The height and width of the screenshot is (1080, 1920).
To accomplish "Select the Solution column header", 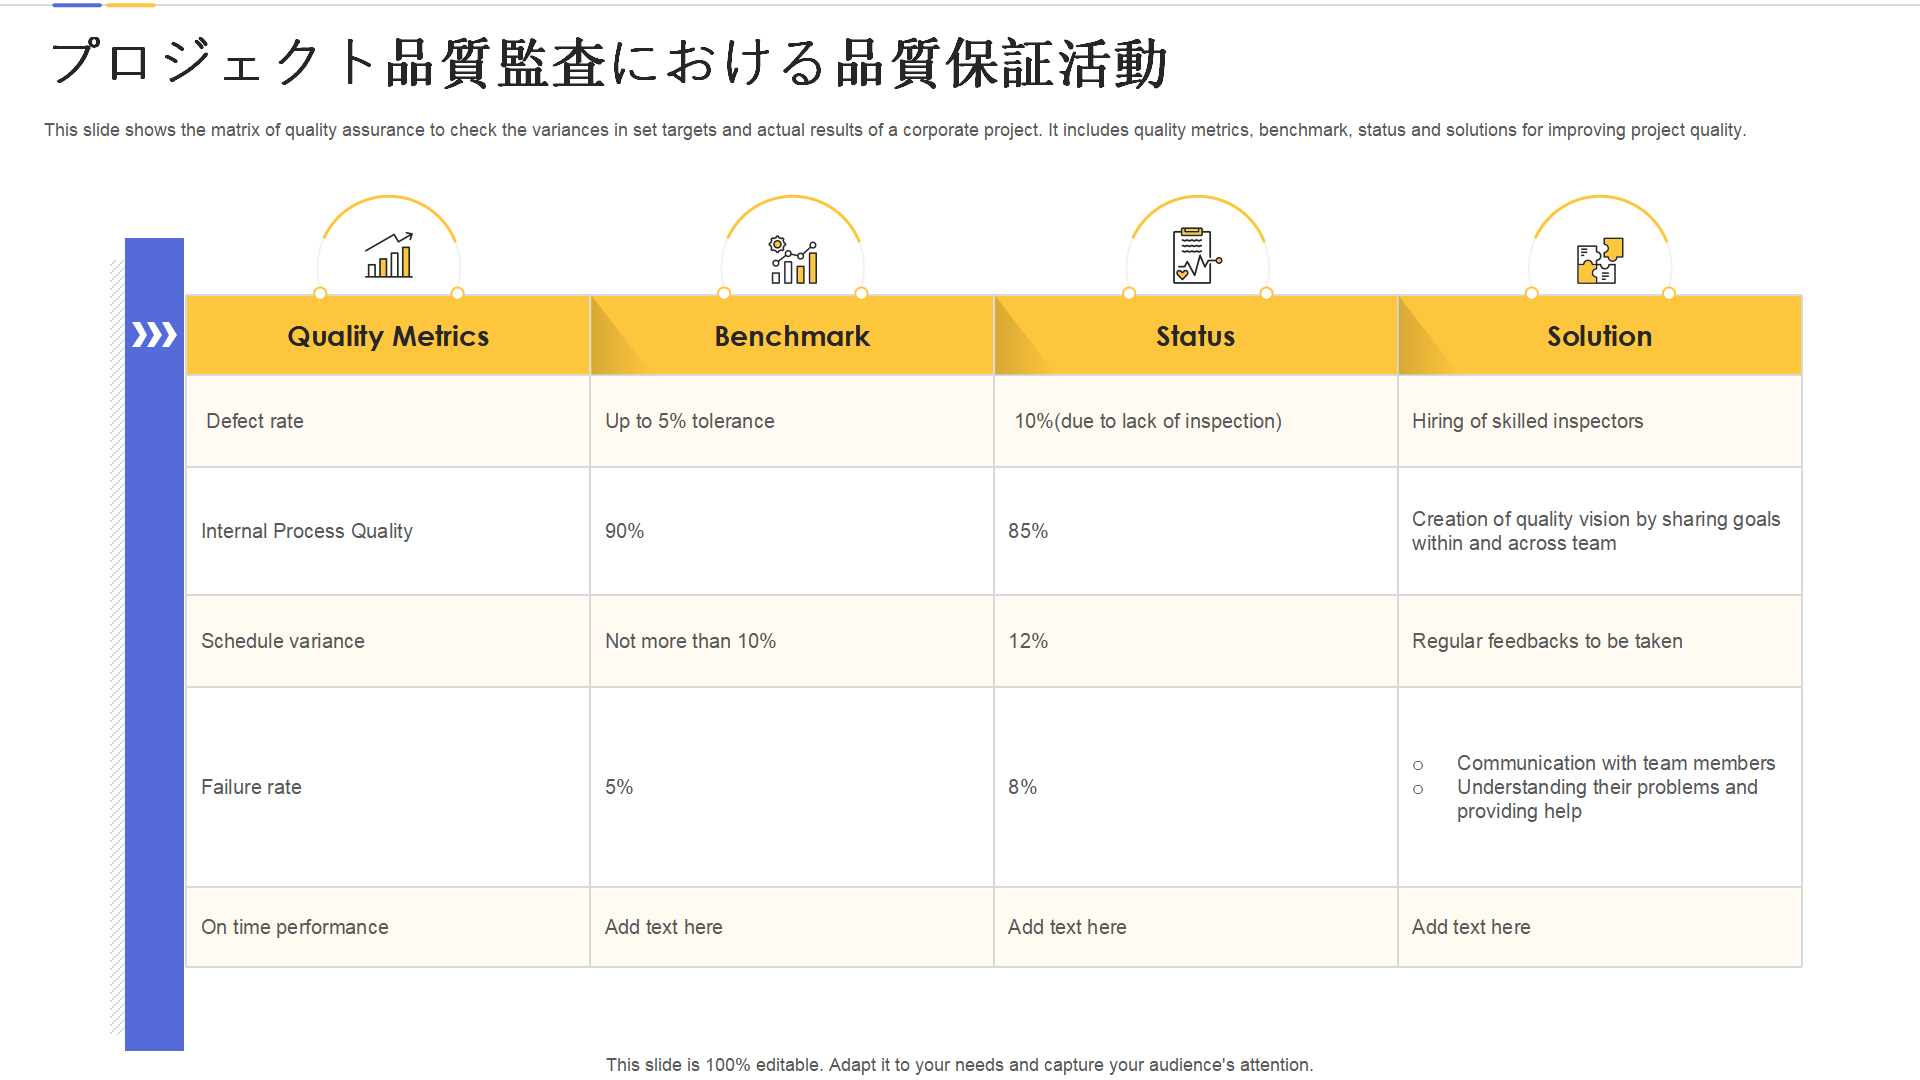I will point(1600,336).
